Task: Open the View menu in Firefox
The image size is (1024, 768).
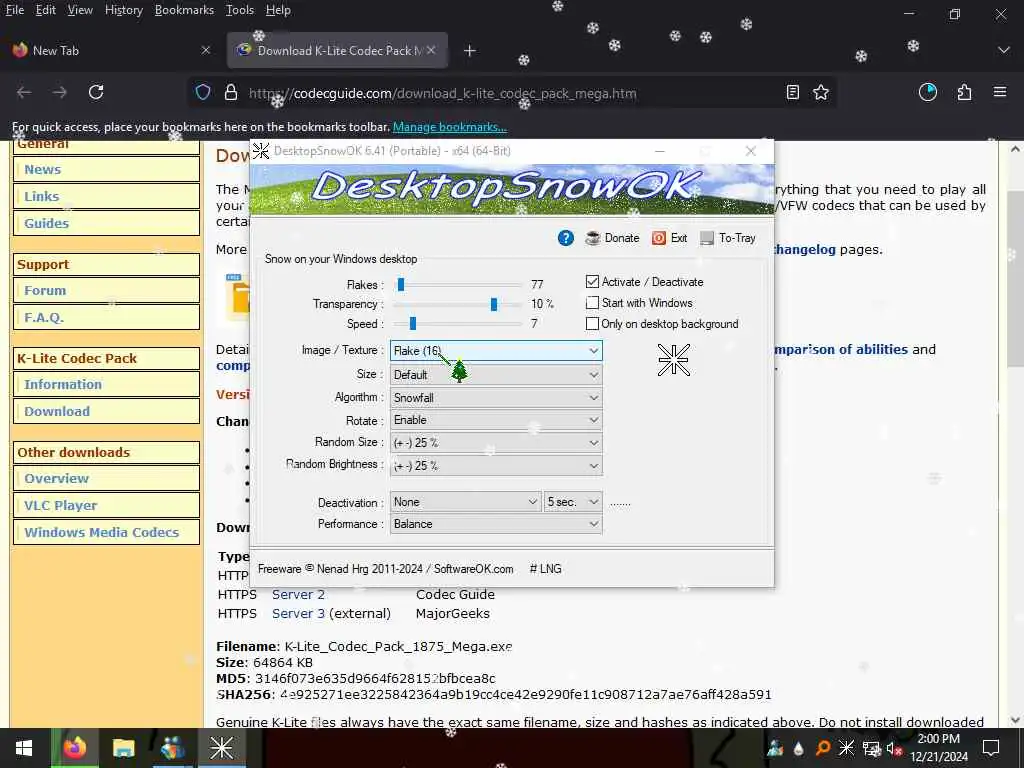Action: click(x=80, y=10)
